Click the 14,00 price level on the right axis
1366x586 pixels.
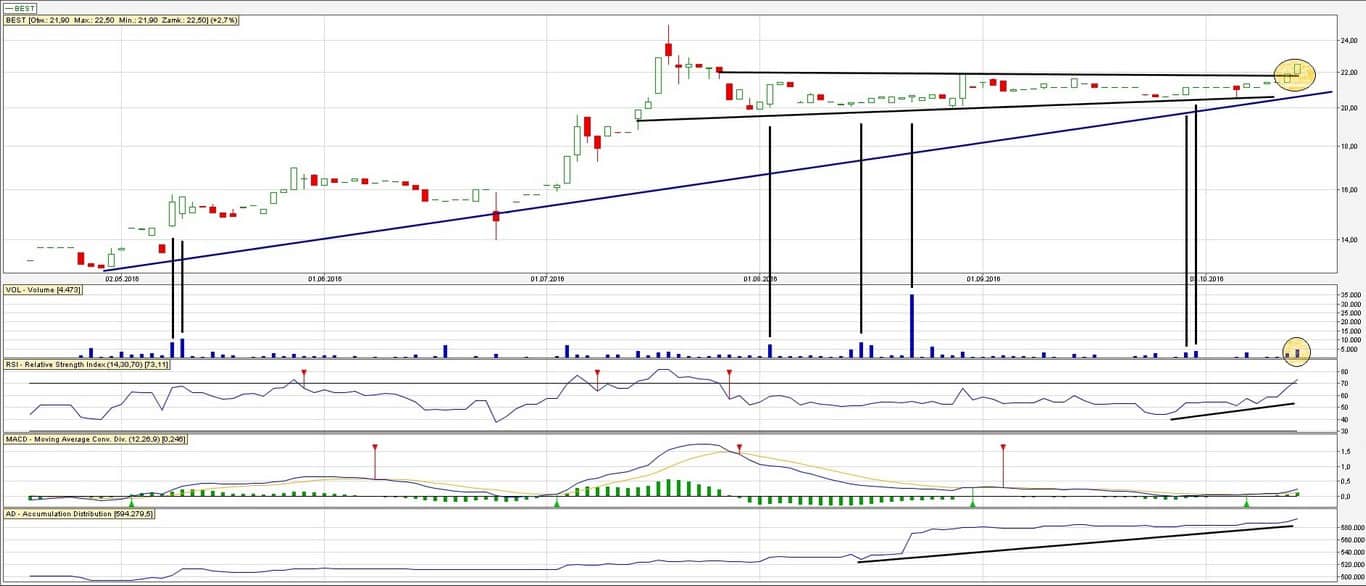click(1347, 240)
